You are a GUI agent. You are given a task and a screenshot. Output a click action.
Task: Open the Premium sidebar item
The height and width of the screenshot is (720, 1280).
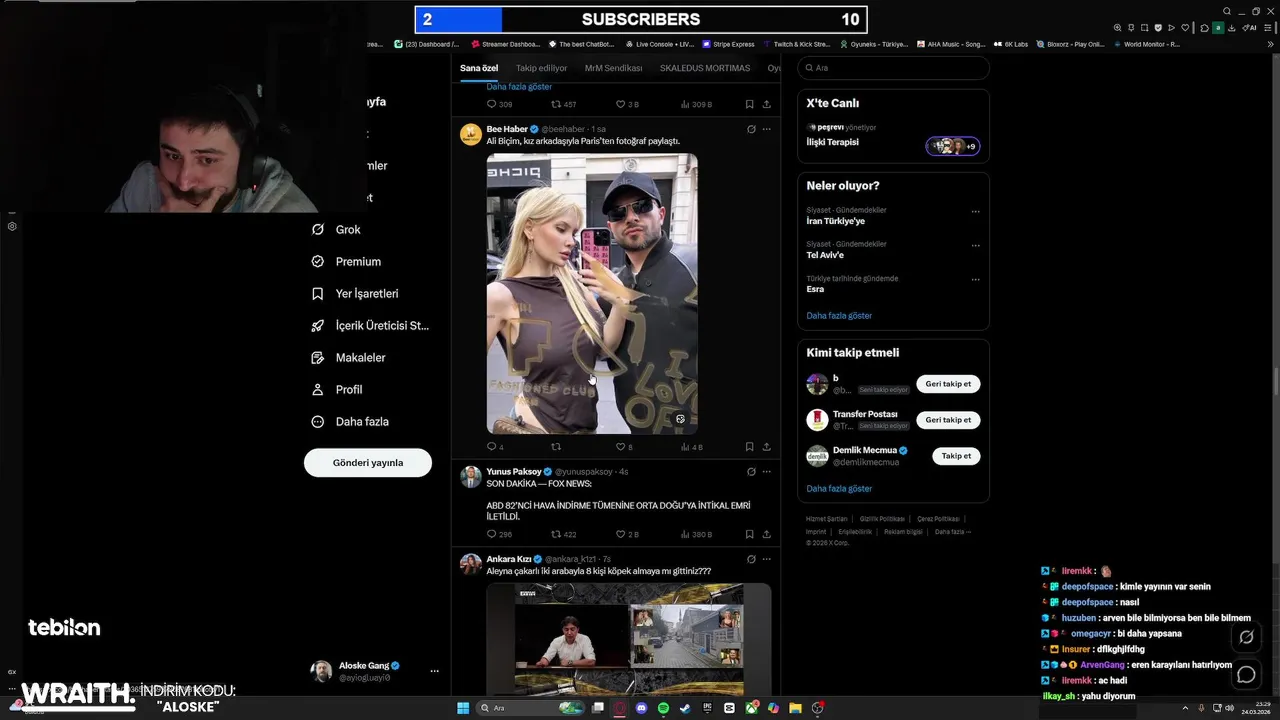[346, 262]
